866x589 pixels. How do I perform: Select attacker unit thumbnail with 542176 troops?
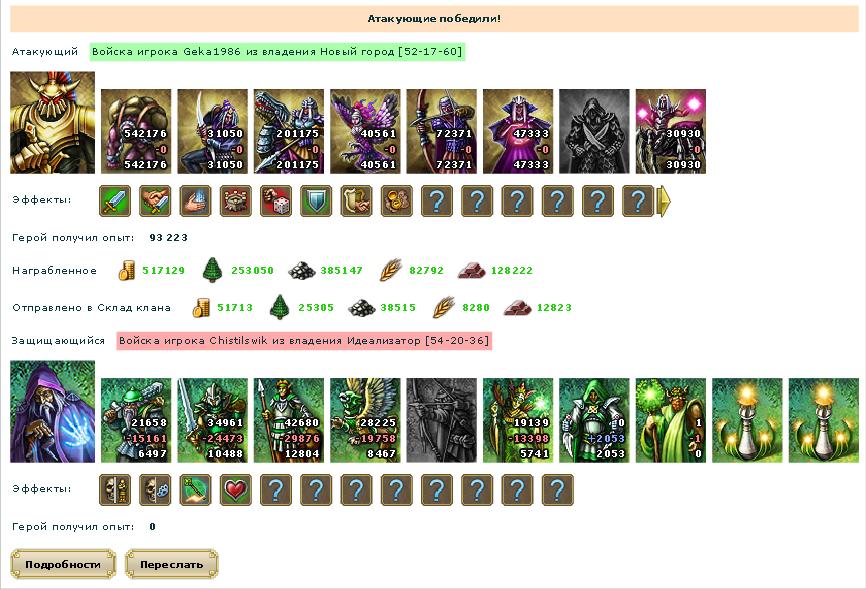pyautogui.click(x=136, y=132)
